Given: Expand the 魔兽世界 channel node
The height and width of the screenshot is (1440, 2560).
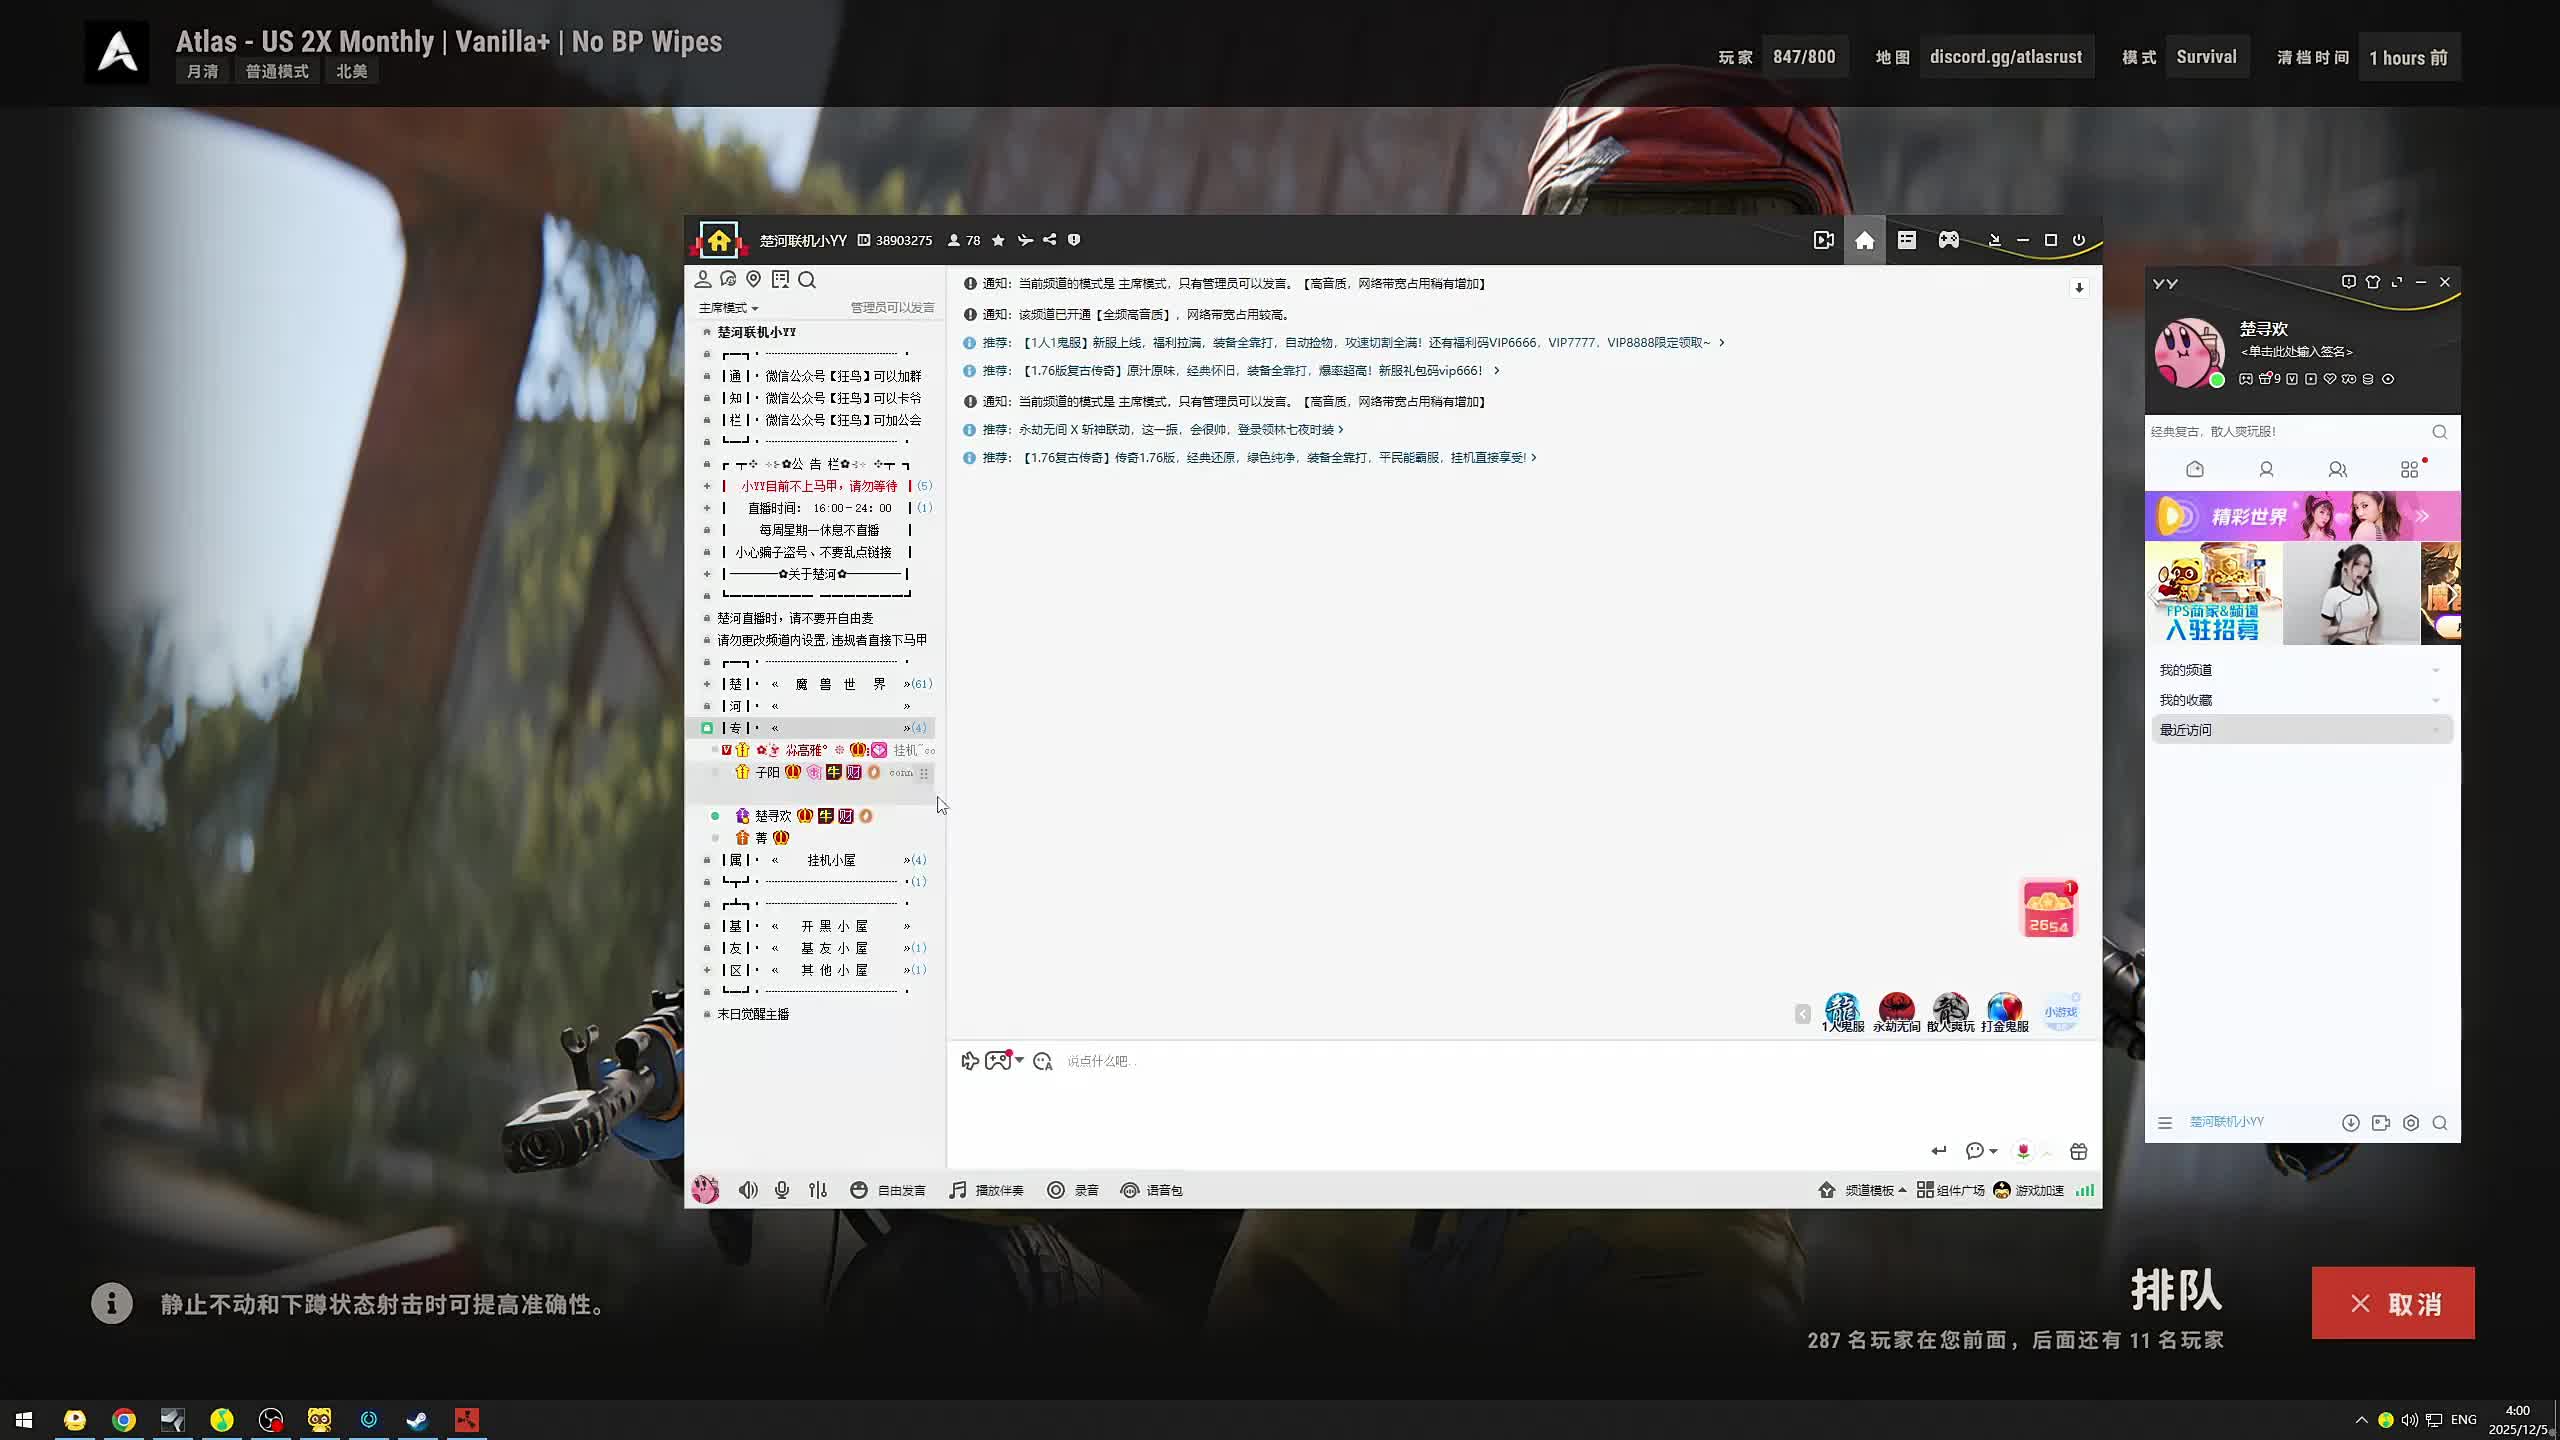Looking at the screenshot, I should [x=707, y=684].
